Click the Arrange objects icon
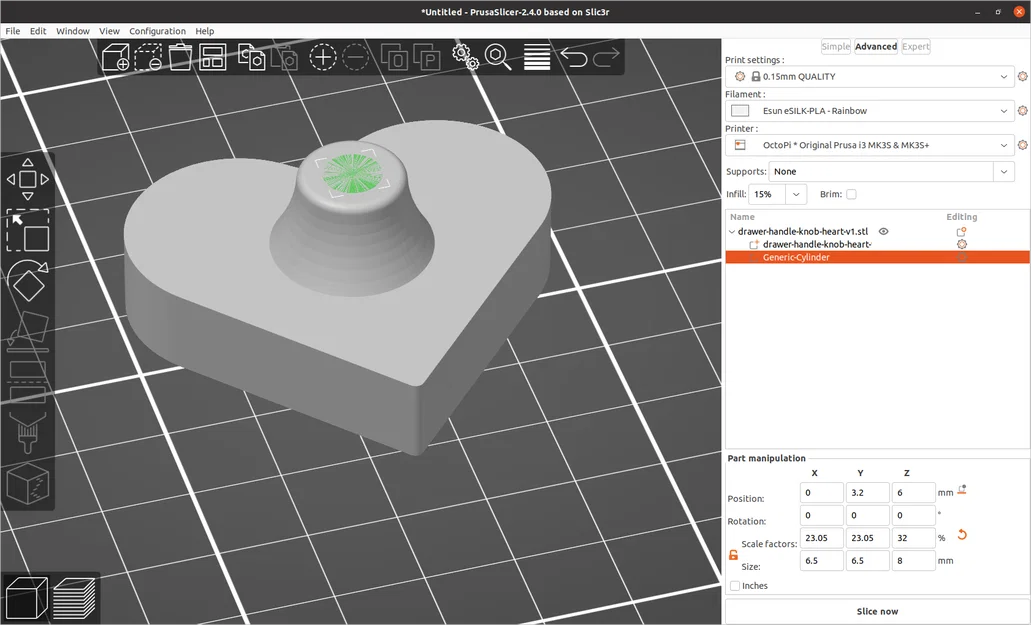The image size is (1031, 625). pos(212,57)
